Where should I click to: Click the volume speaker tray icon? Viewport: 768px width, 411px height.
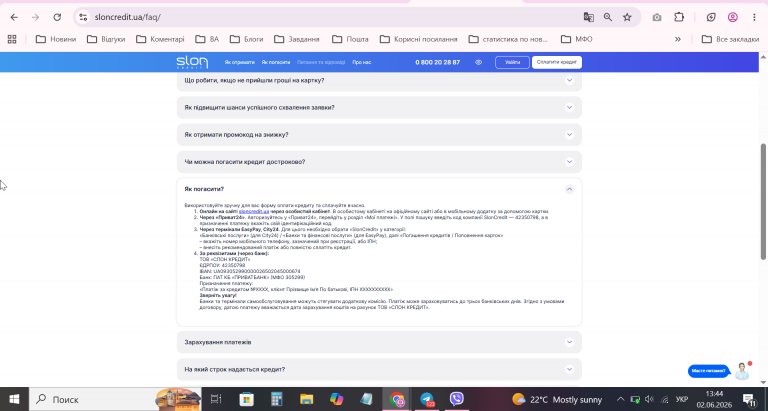coord(649,399)
